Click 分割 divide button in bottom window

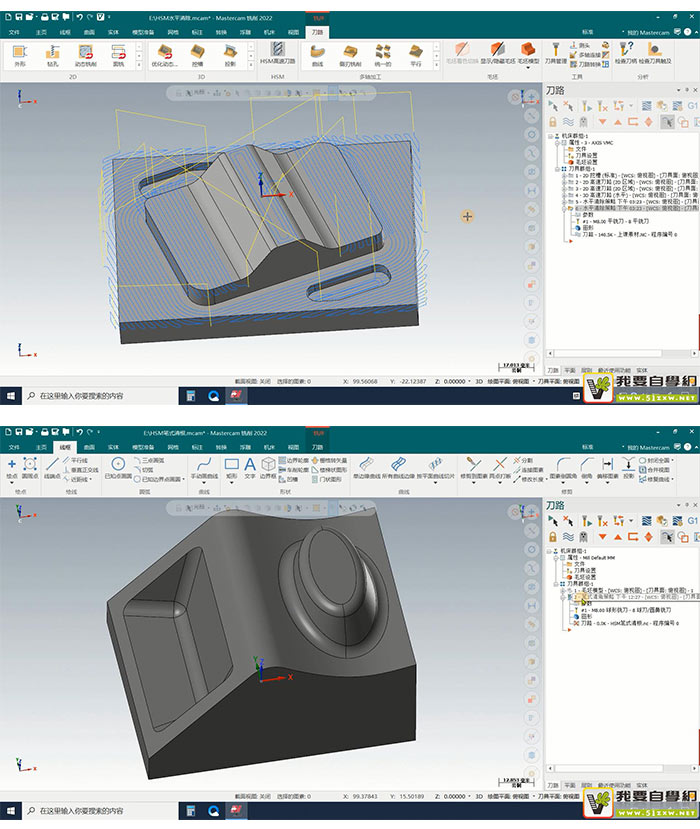coord(523,460)
